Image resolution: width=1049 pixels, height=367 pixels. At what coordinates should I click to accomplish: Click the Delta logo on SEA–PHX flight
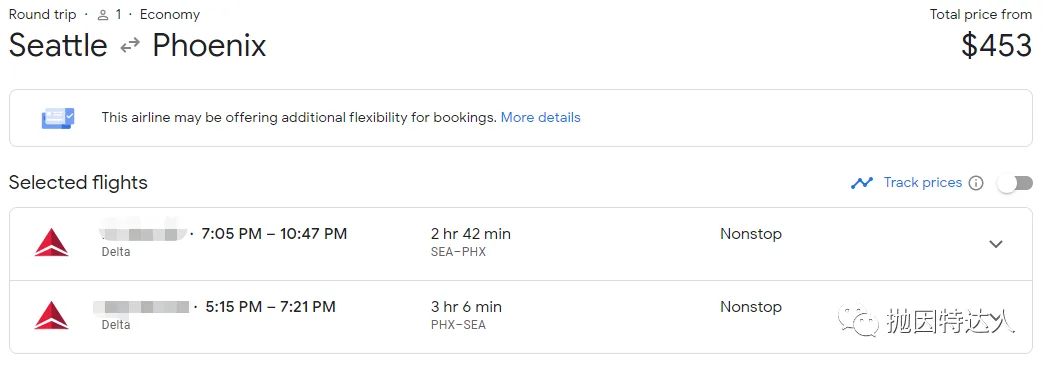click(52, 243)
